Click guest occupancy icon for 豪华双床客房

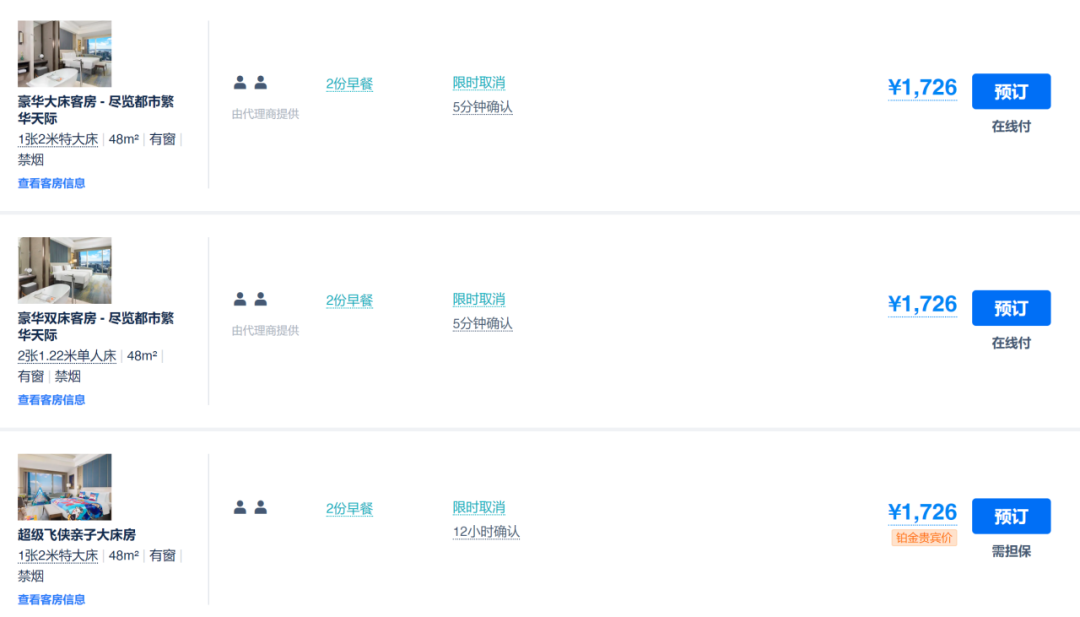click(x=250, y=299)
